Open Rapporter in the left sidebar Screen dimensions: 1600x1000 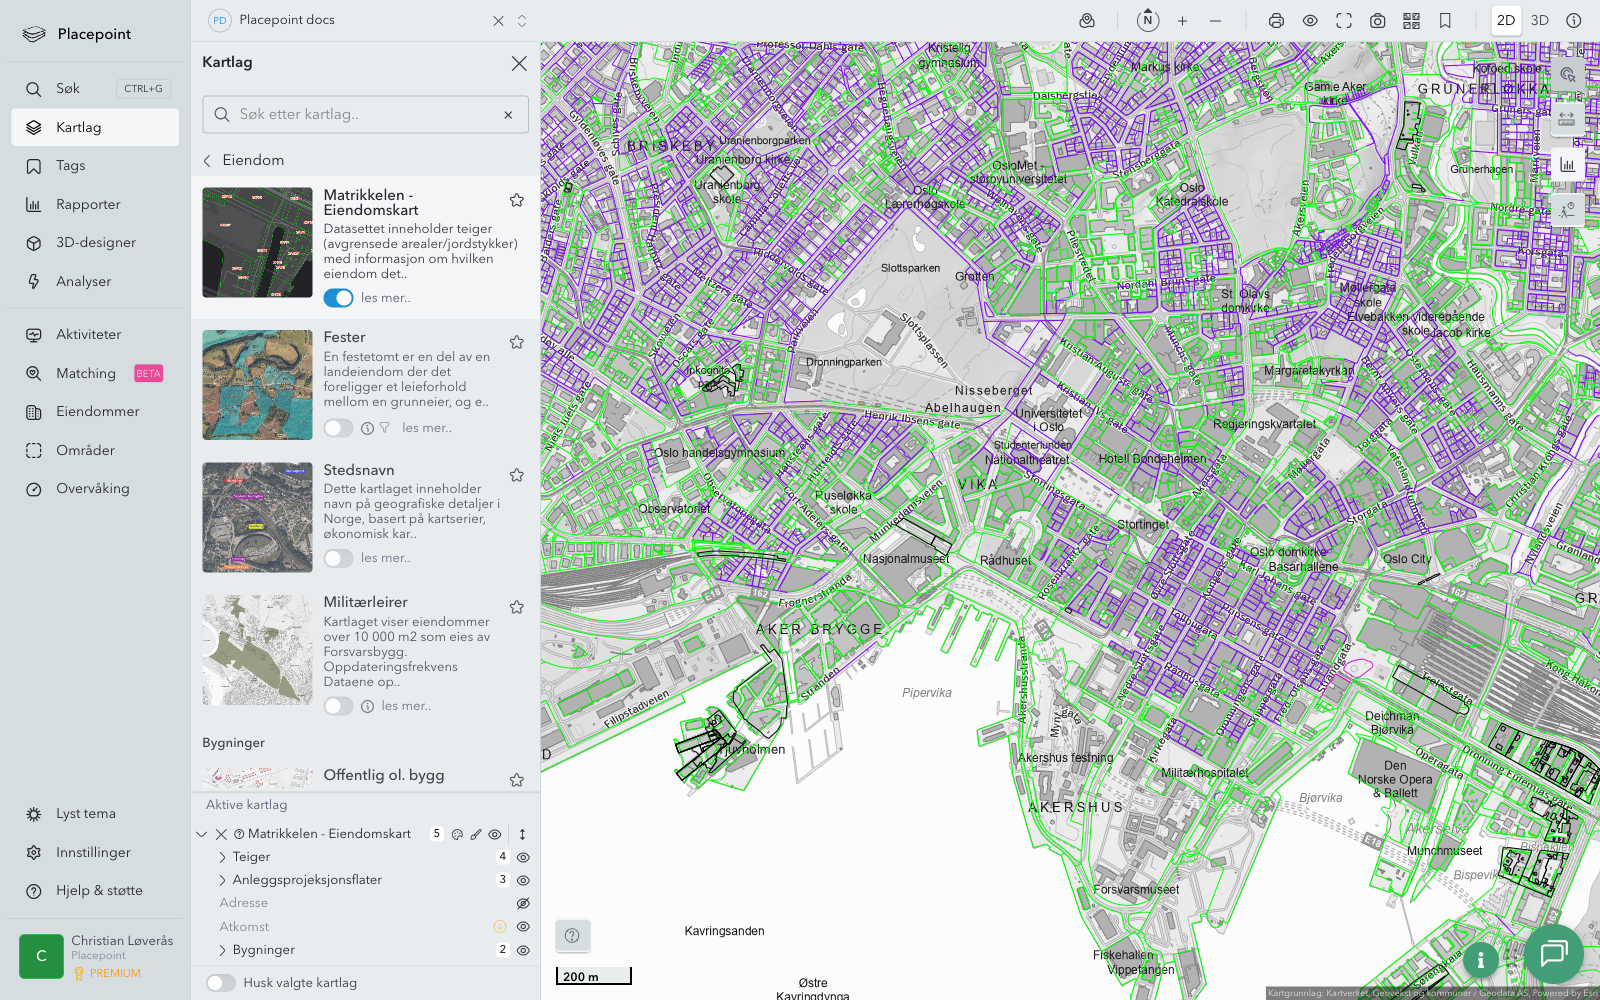point(88,205)
